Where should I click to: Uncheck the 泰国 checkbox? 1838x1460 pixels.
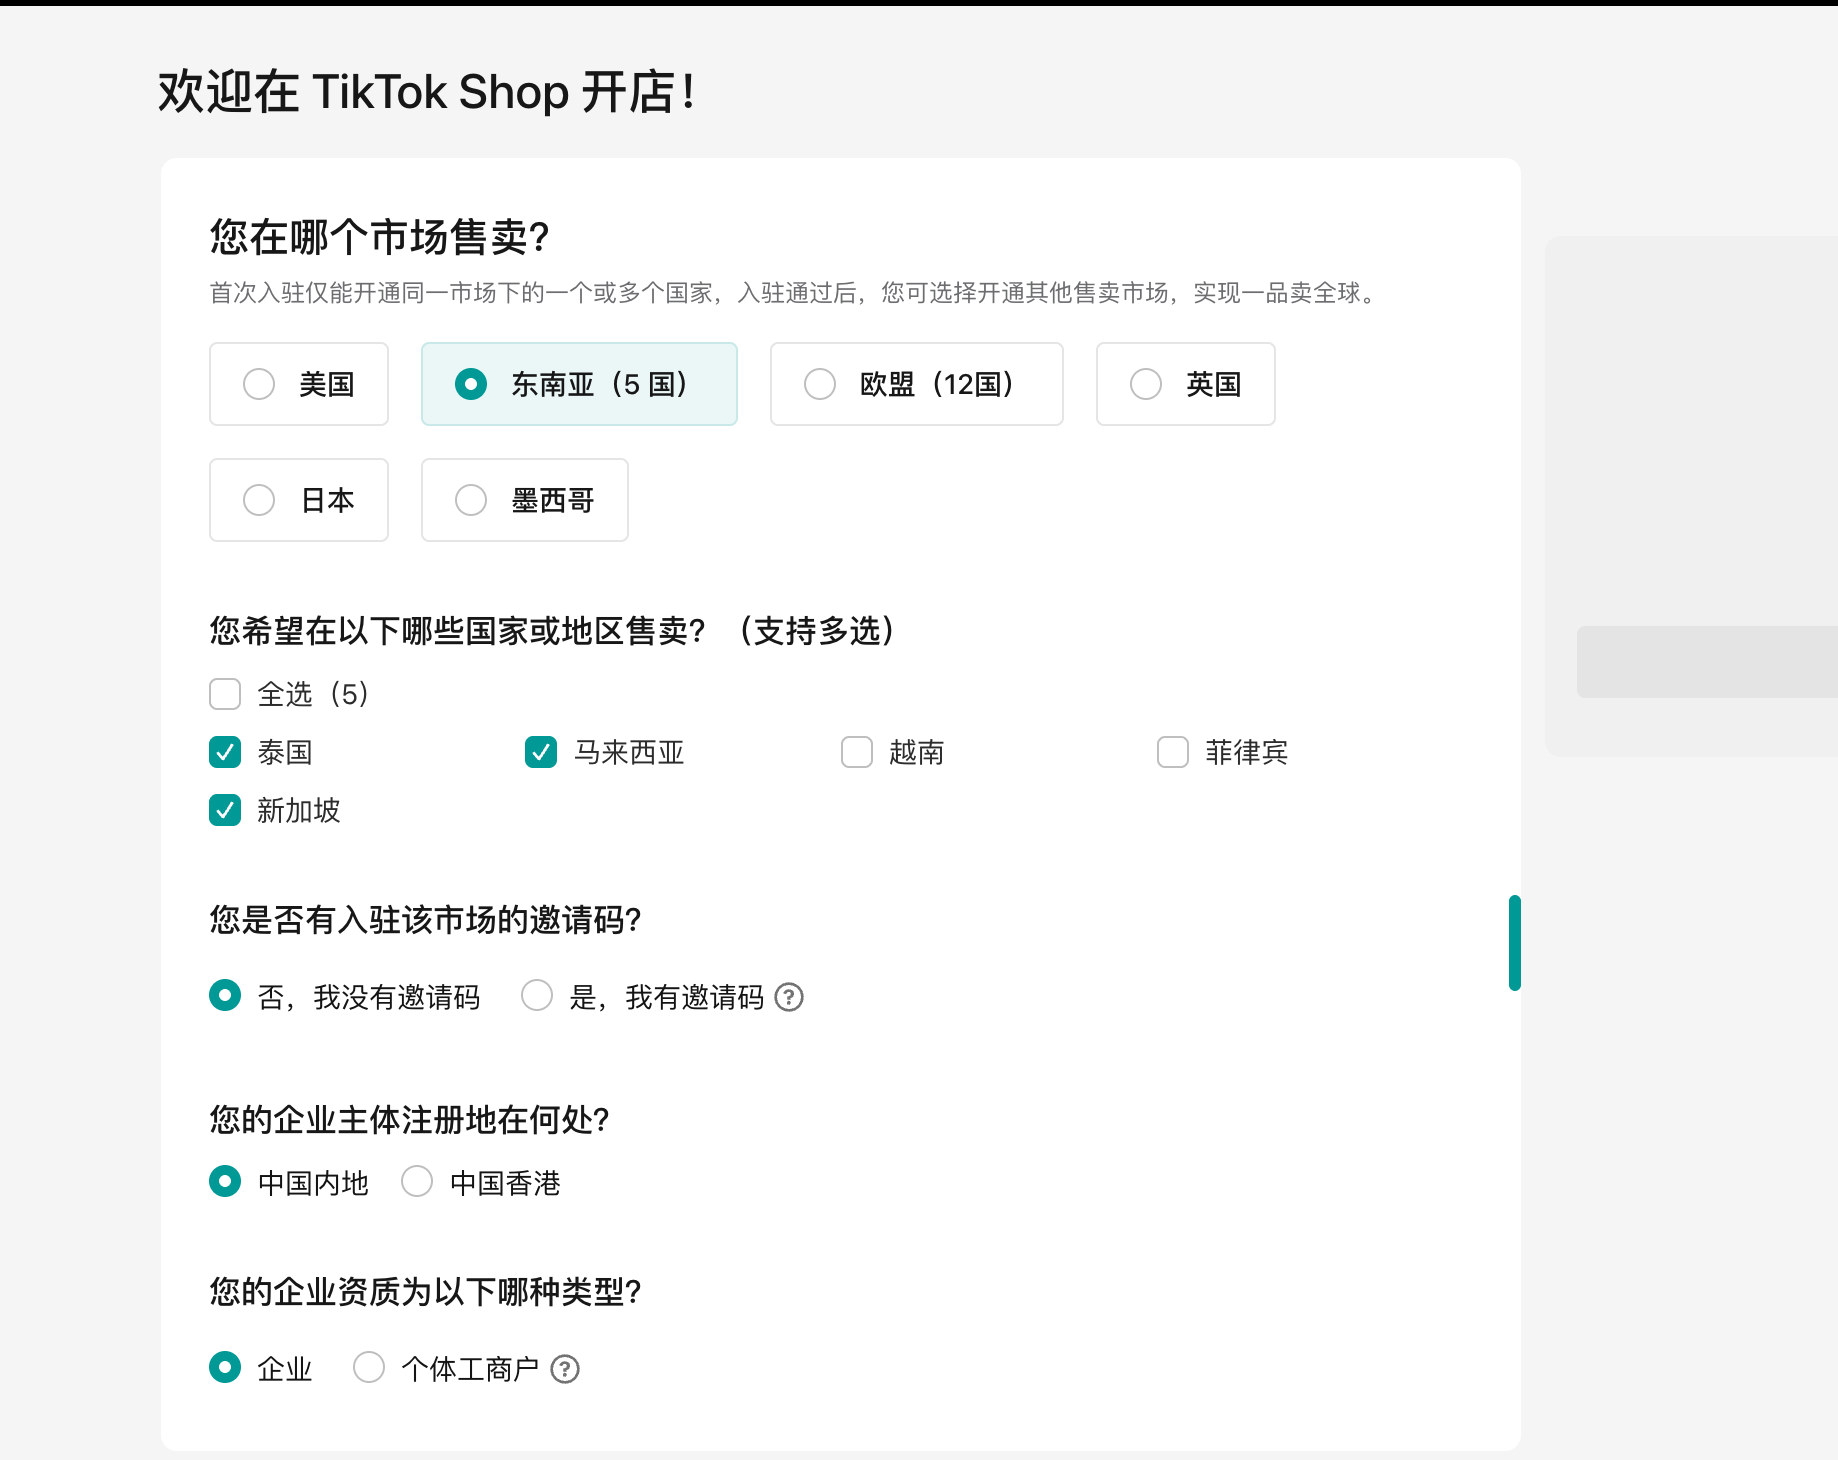[x=225, y=752]
